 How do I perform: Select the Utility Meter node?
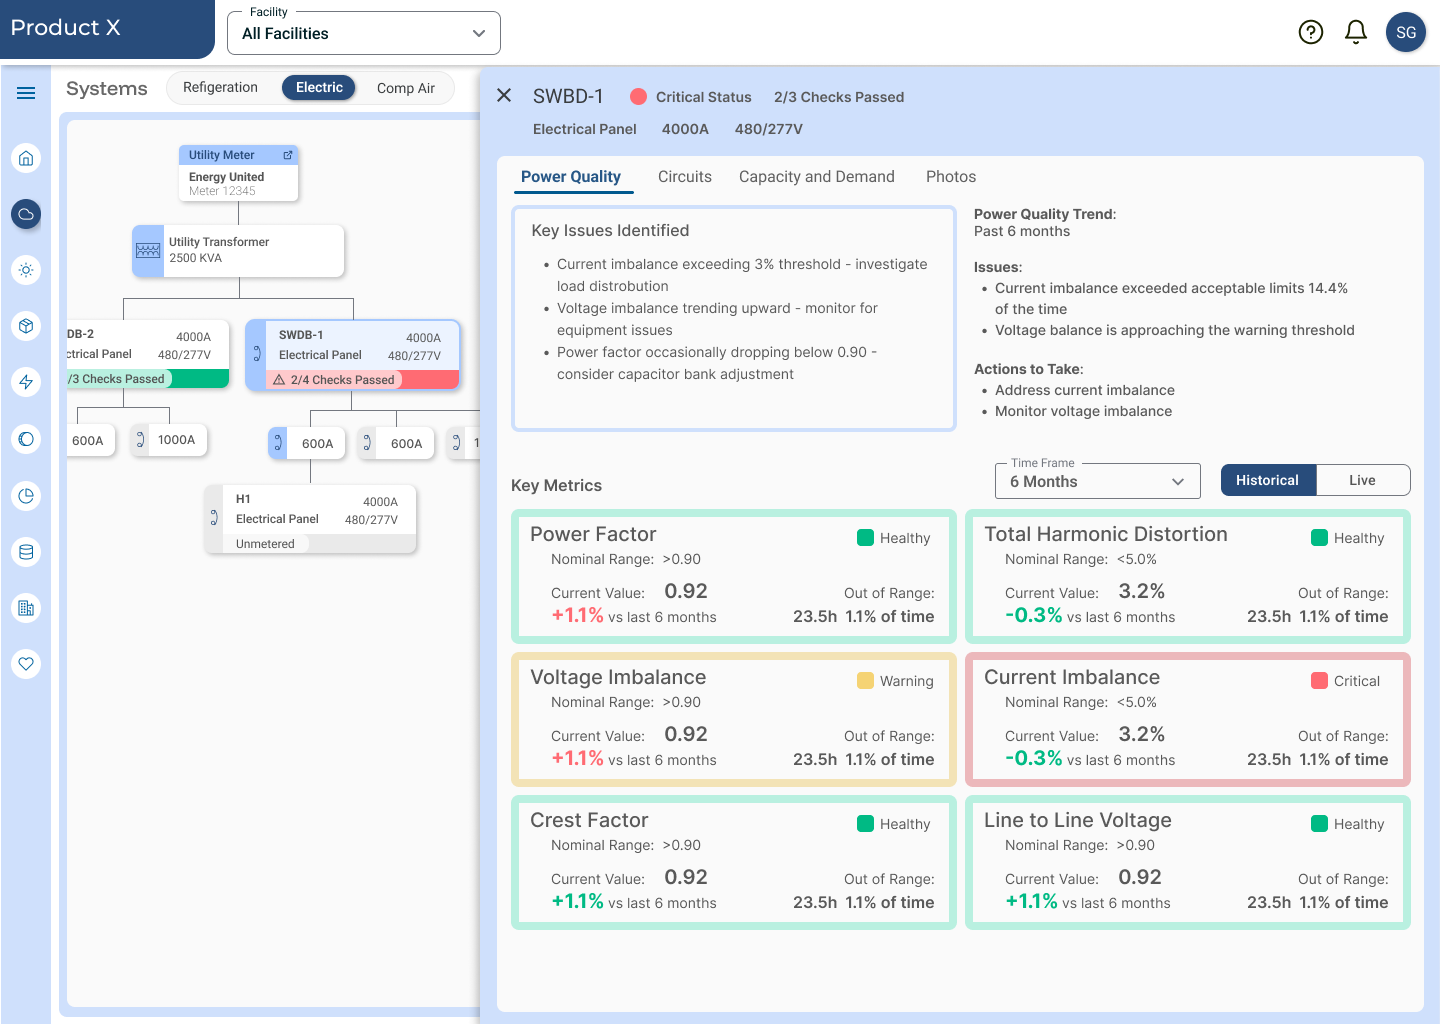coord(238,173)
